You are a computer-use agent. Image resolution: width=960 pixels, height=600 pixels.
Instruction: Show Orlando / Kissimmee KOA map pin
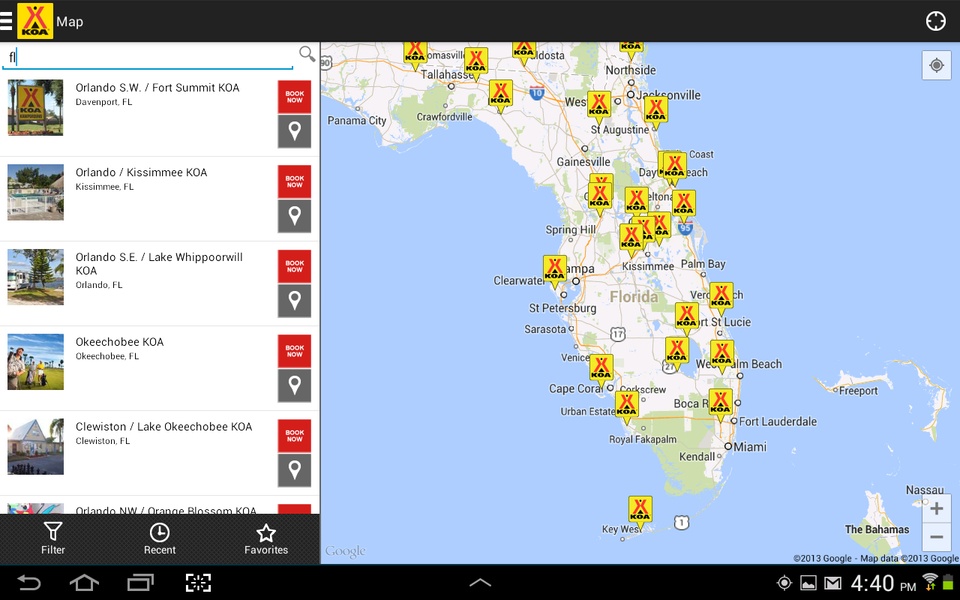[x=294, y=216]
